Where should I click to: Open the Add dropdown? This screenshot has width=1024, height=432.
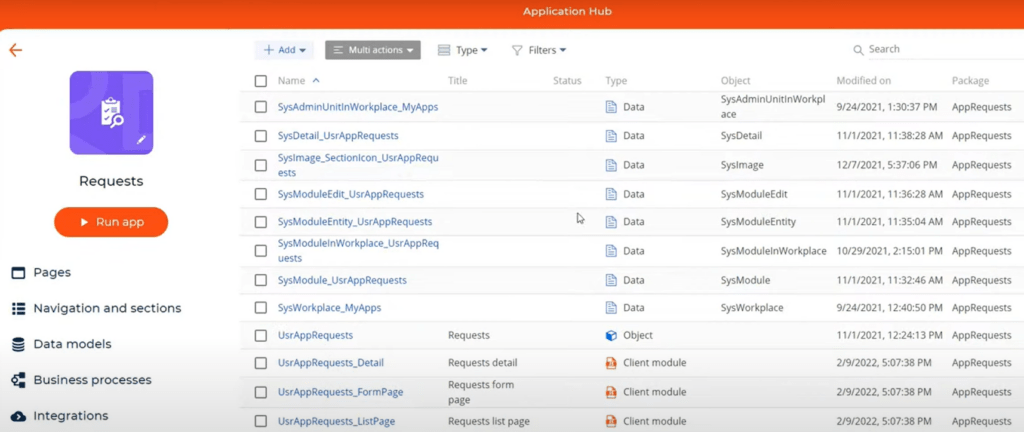(x=284, y=50)
